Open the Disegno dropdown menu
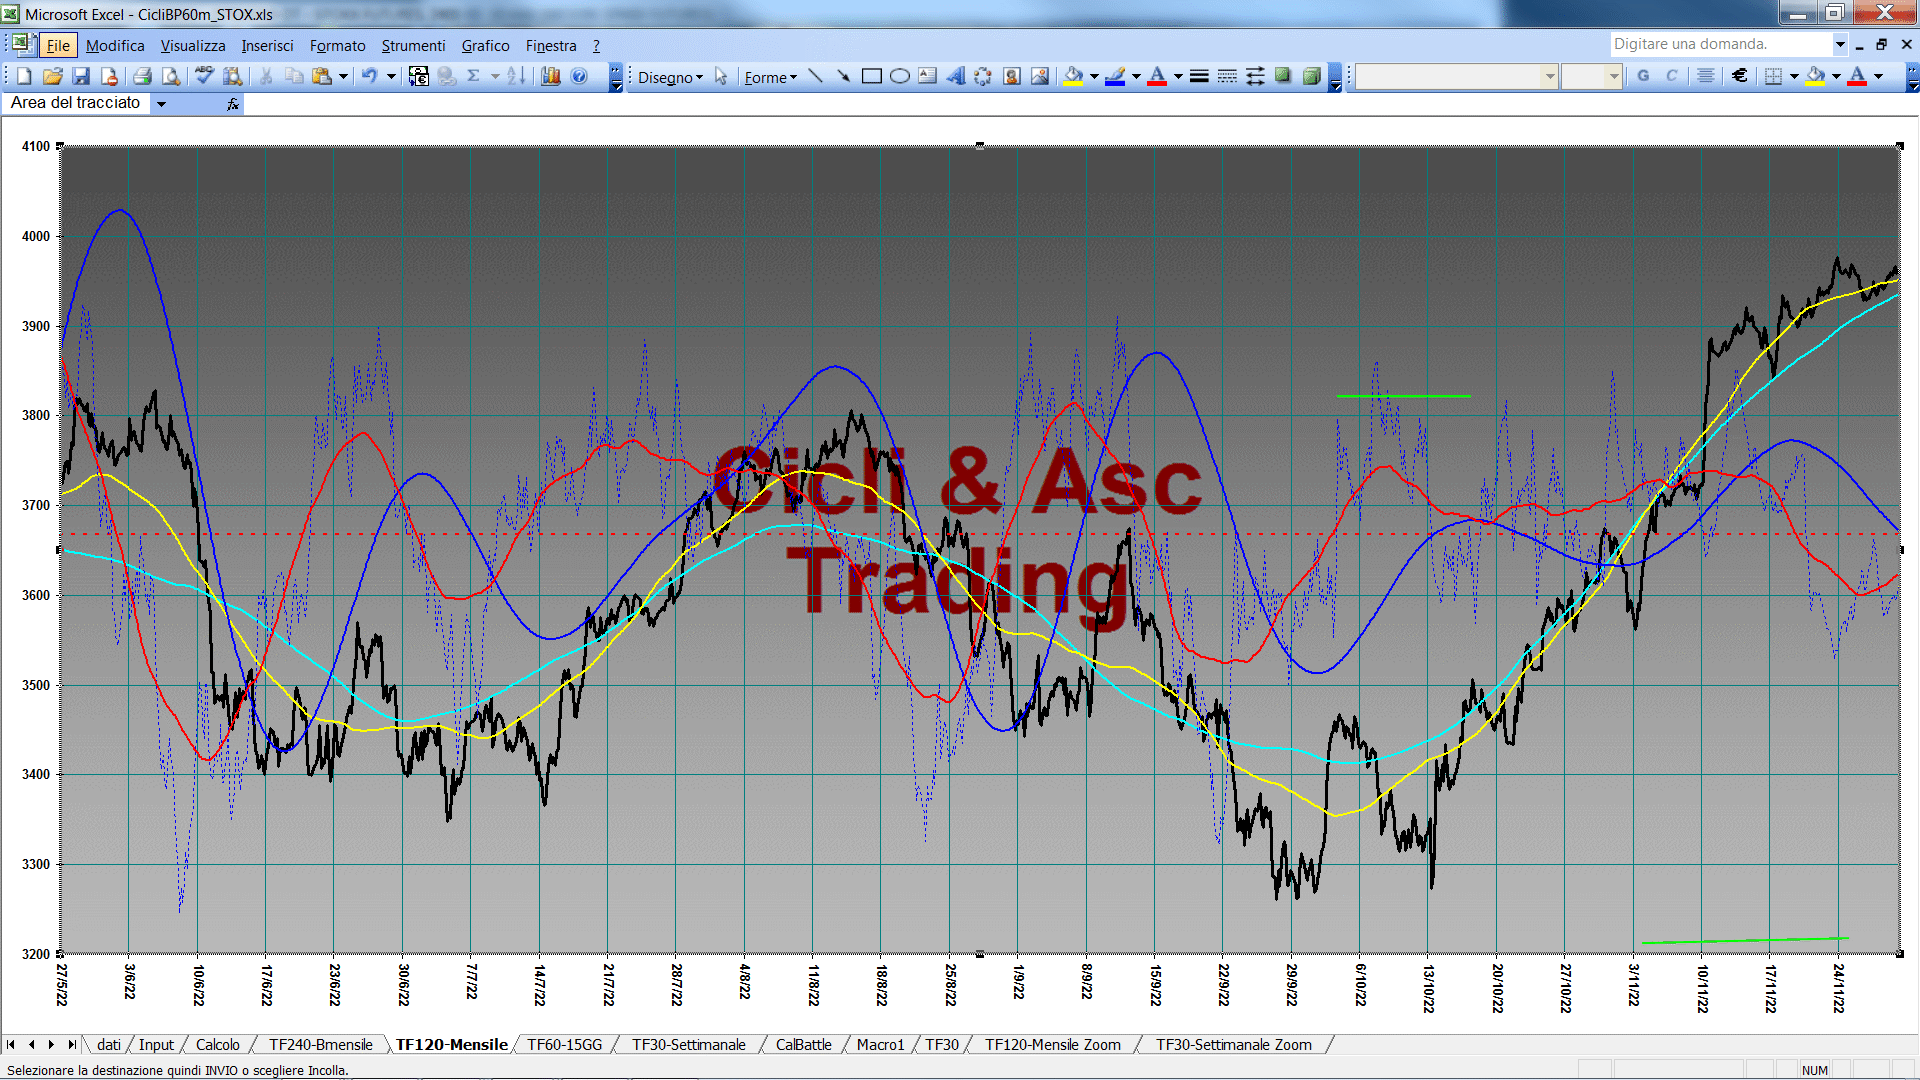Screen dimensions: 1920x1080 (x=670, y=77)
